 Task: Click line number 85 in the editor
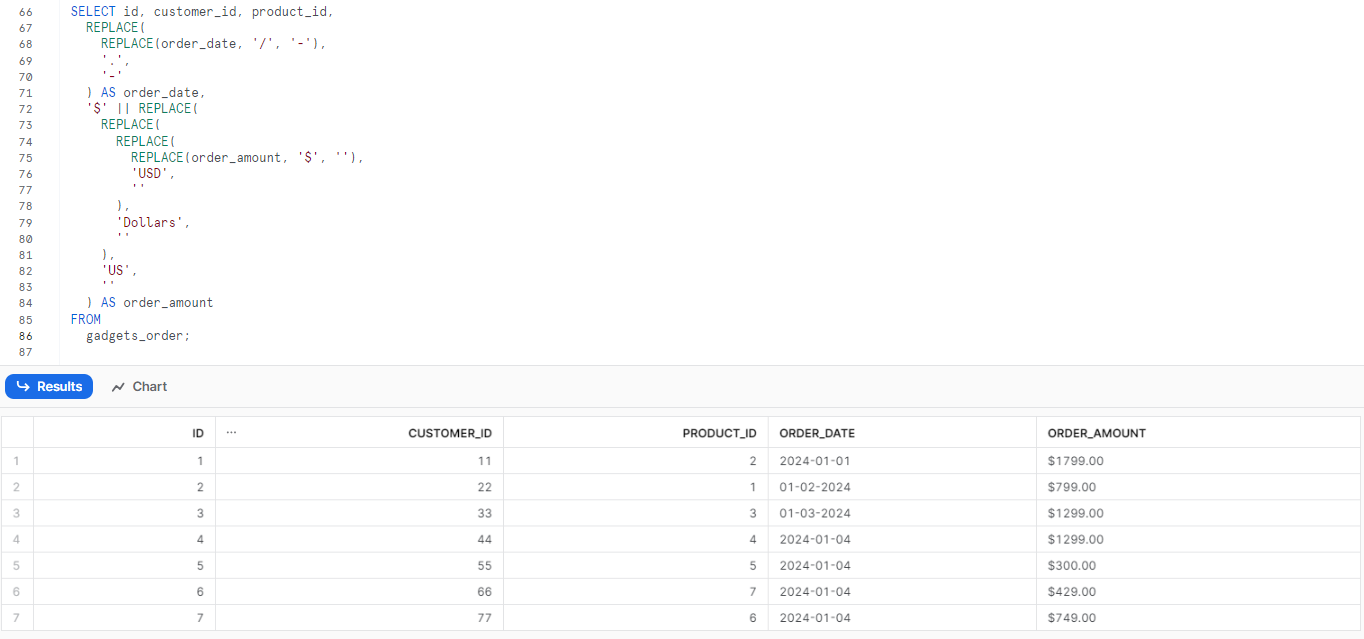tap(24, 319)
